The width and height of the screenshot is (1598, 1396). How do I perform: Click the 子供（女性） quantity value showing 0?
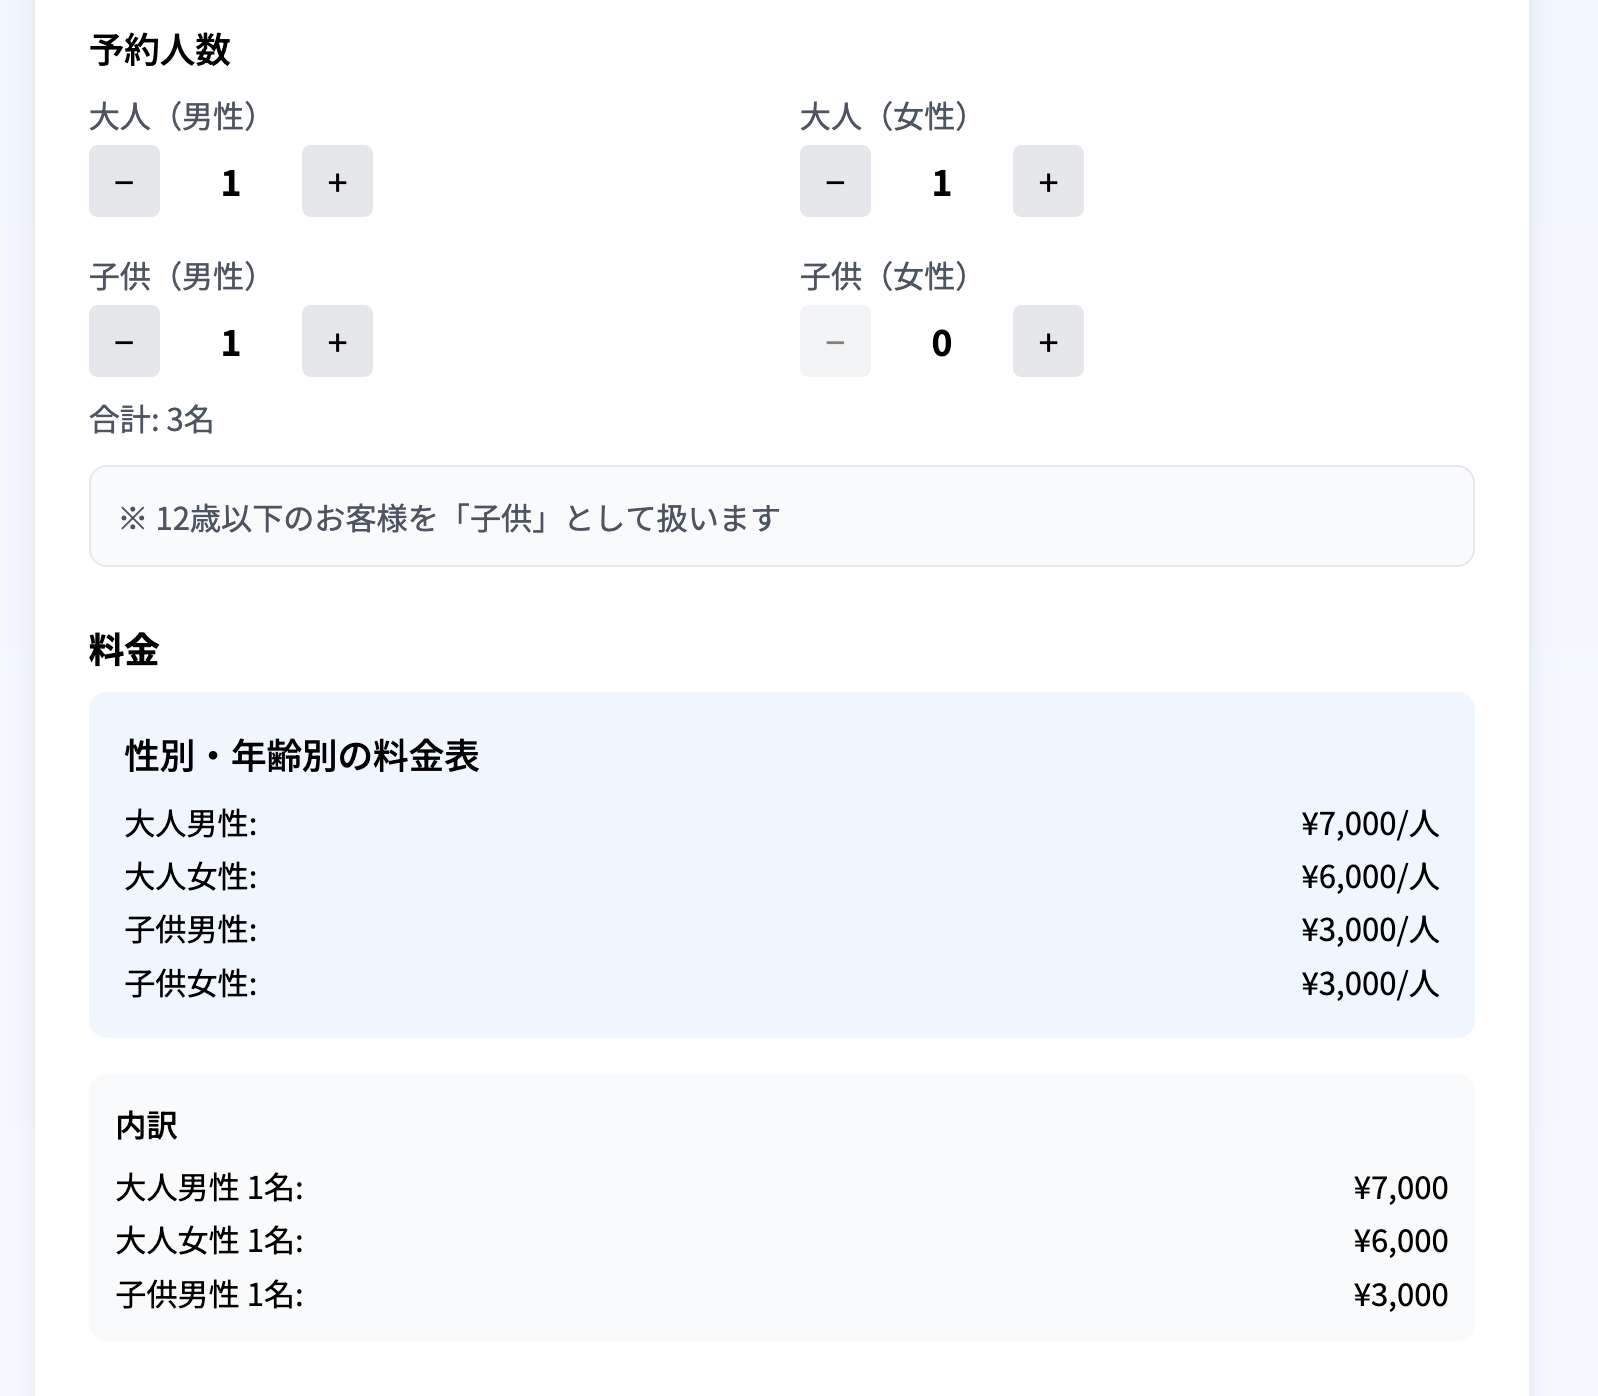pos(941,343)
